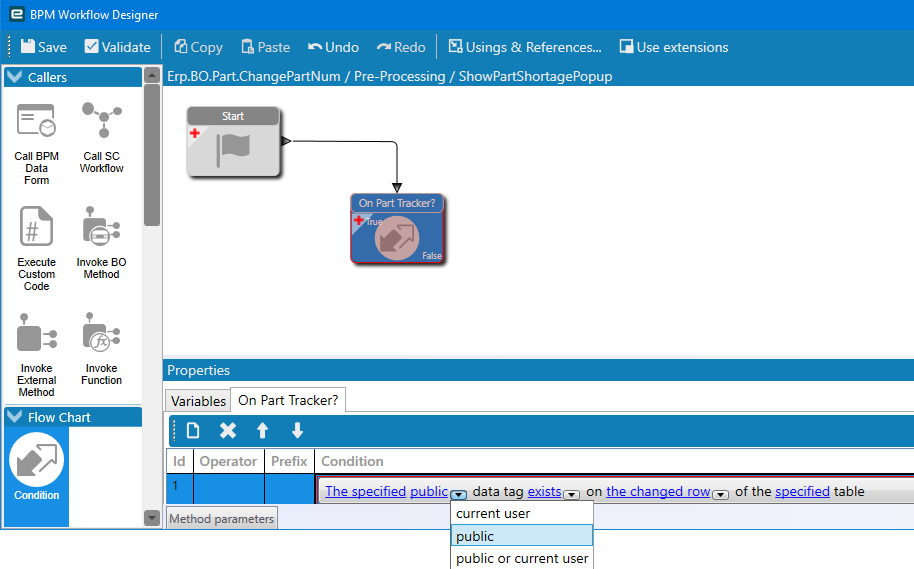The width and height of the screenshot is (914, 569).
Task: Click the 'specified' table link
Action: pos(802,491)
